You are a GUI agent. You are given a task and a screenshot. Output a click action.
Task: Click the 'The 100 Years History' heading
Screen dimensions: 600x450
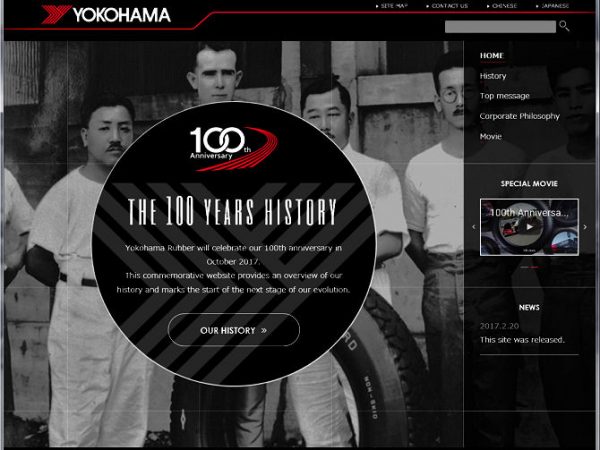pos(232,212)
